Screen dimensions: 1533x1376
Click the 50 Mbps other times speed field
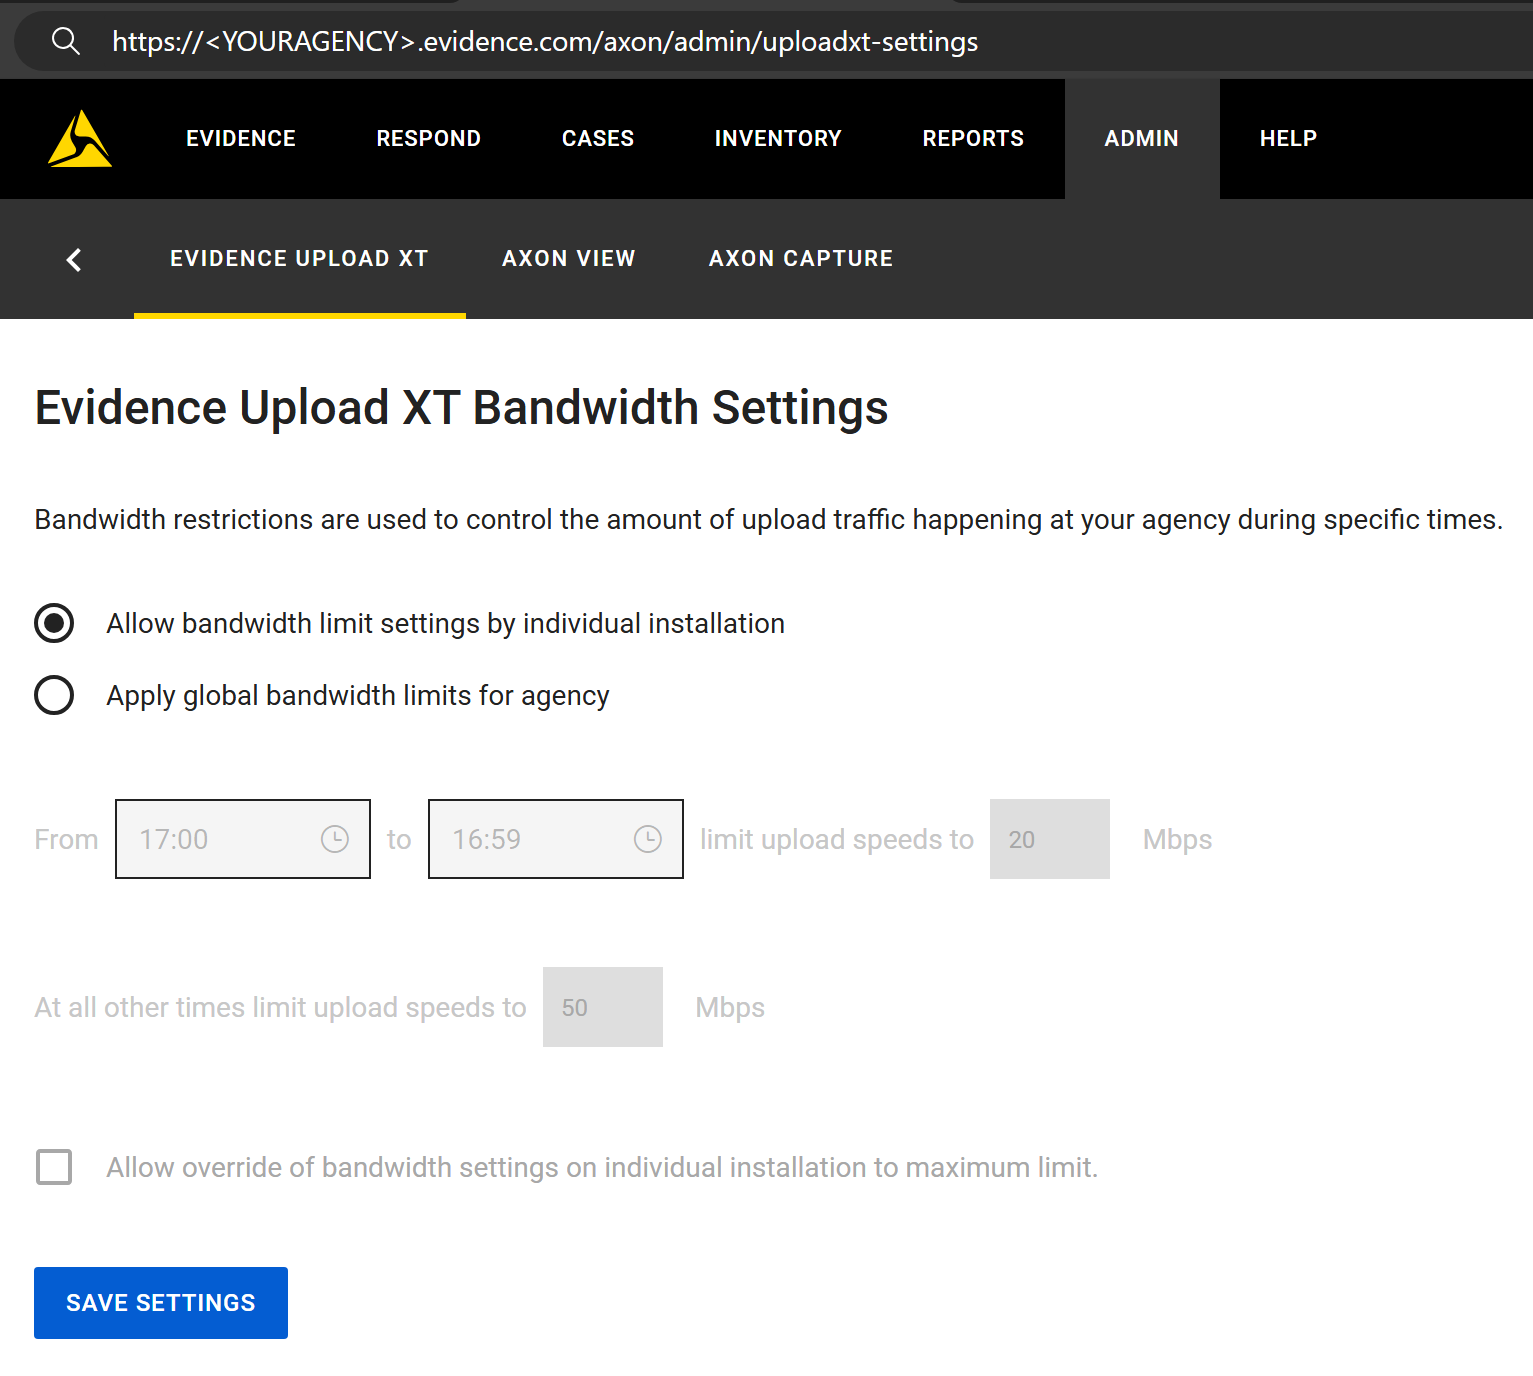click(x=602, y=1007)
